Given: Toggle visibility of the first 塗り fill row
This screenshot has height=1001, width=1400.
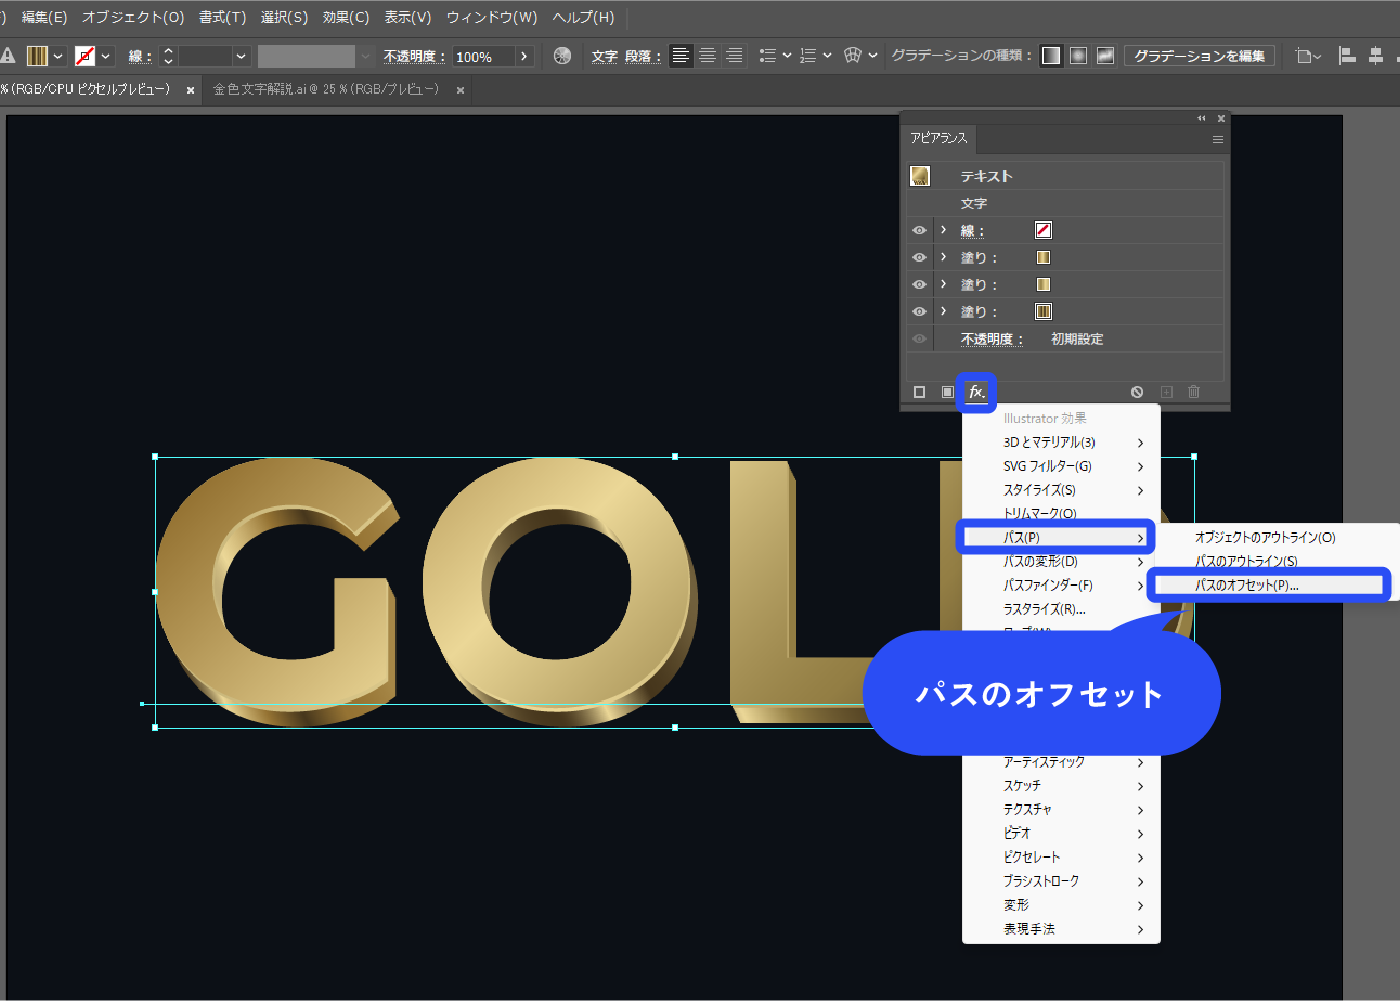Looking at the screenshot, I should click(919, 258).
